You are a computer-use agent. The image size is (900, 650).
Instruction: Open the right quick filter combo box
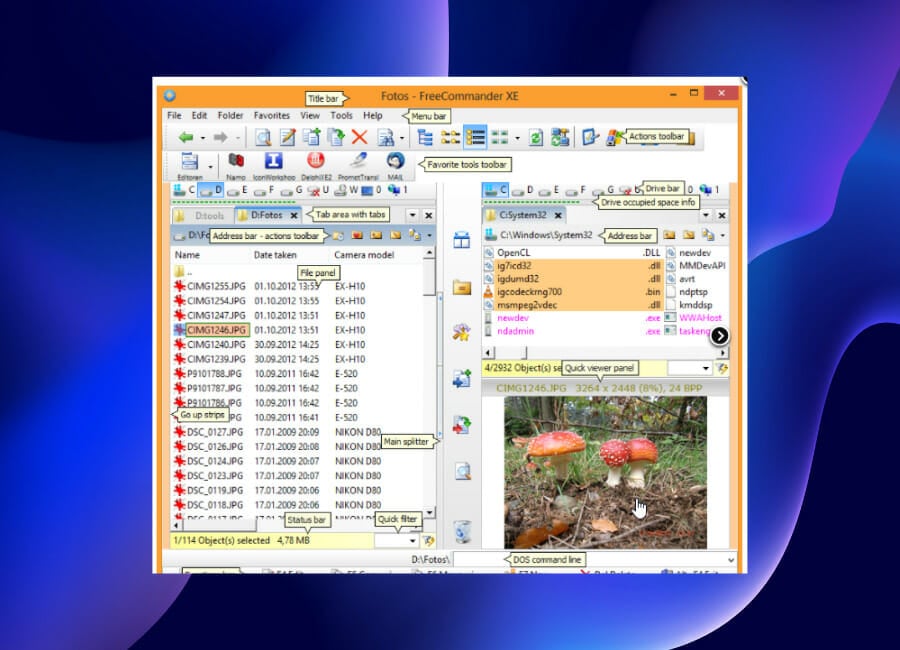point(690,368)
